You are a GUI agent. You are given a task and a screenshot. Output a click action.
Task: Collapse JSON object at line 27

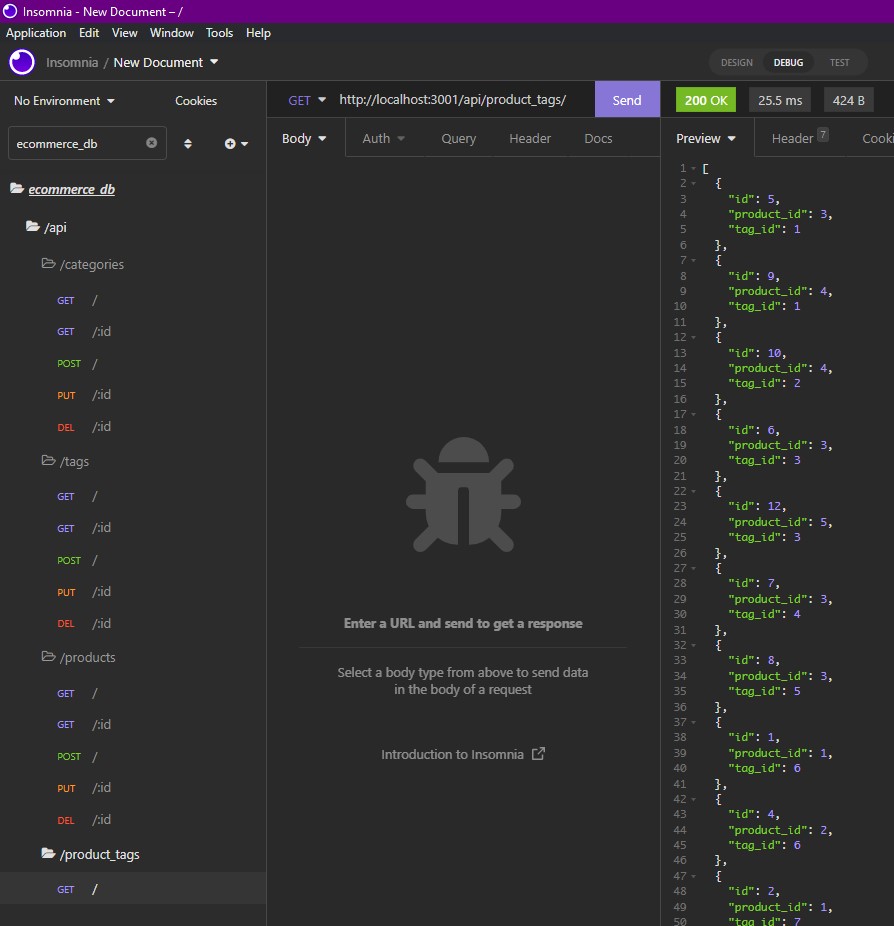[694, 568]
